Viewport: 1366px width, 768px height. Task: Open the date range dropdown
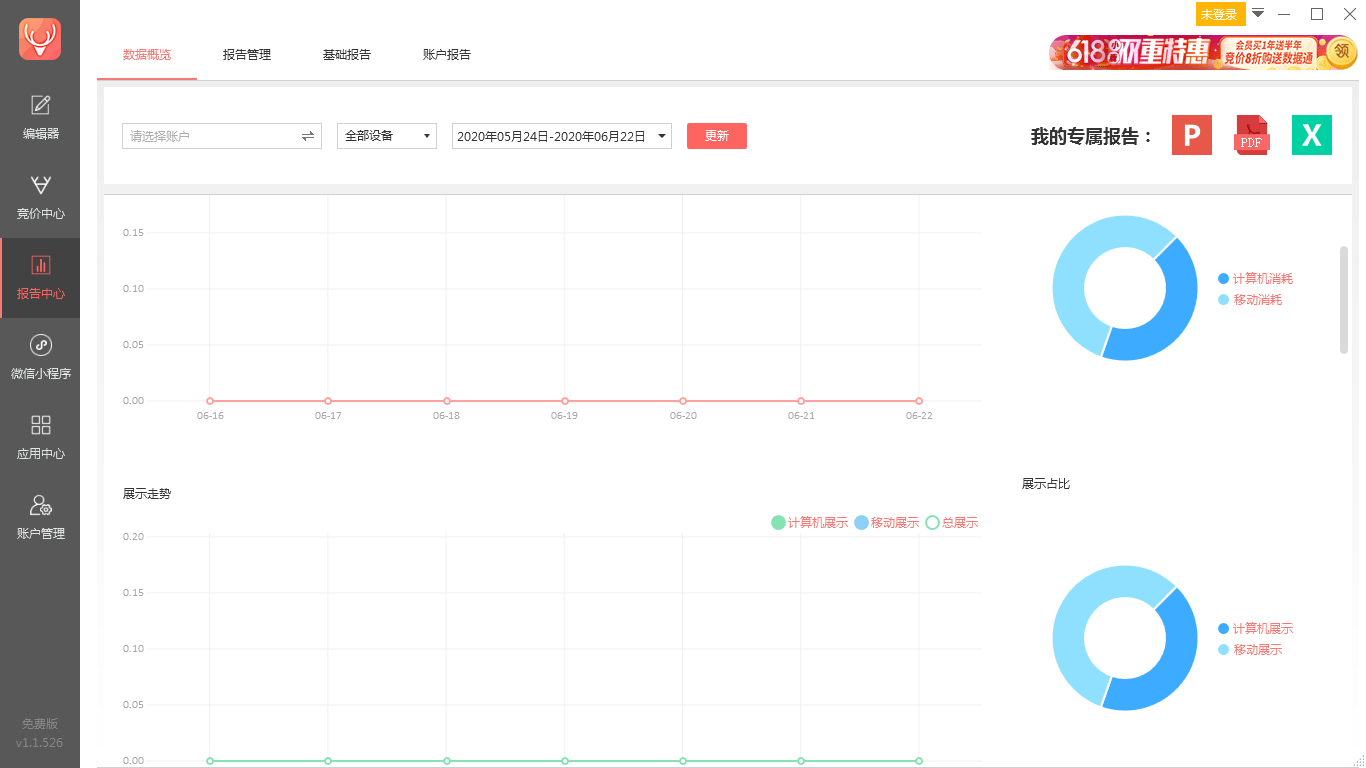[x=561, y=136]
